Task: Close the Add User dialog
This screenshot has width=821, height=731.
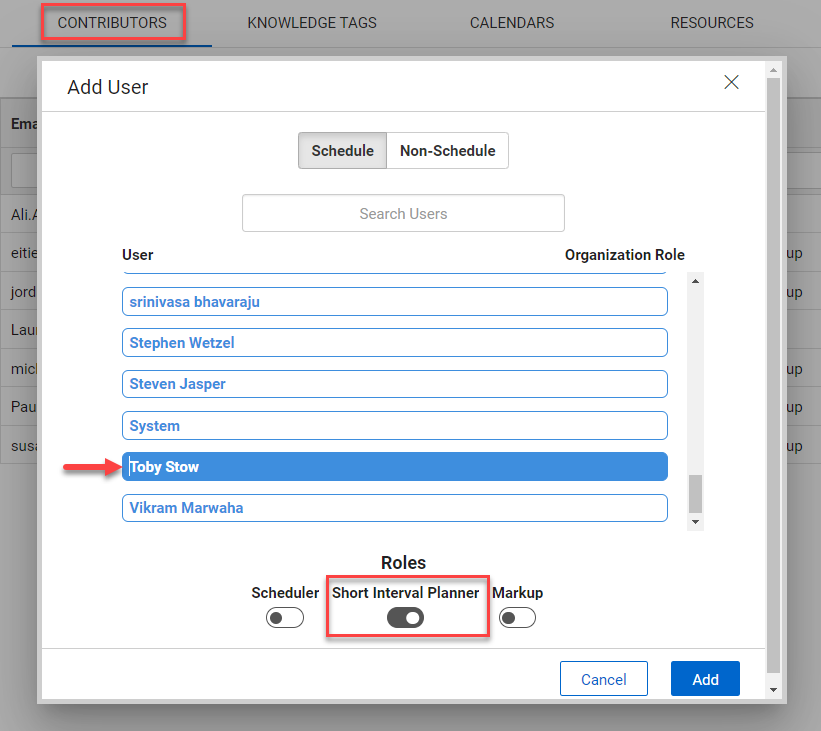Action: pos(731,83)
